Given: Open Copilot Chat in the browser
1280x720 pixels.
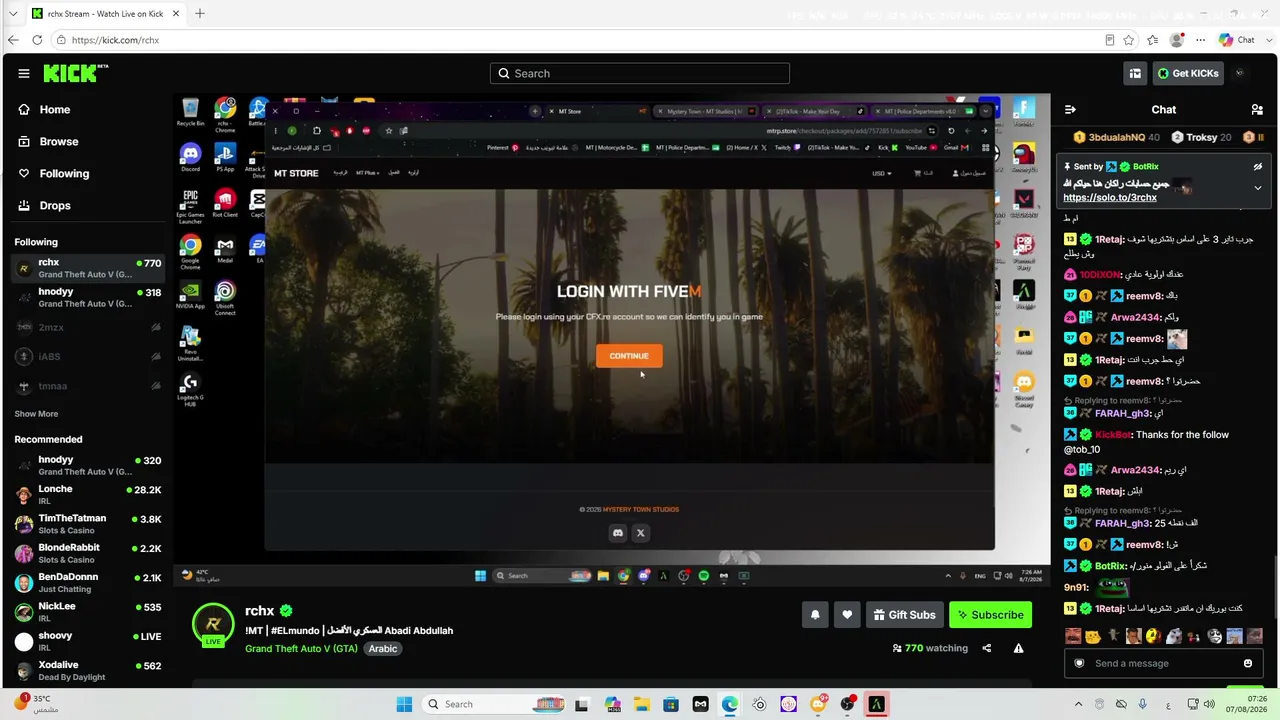Looking at the screenshot, I should tap(1237, 40).
